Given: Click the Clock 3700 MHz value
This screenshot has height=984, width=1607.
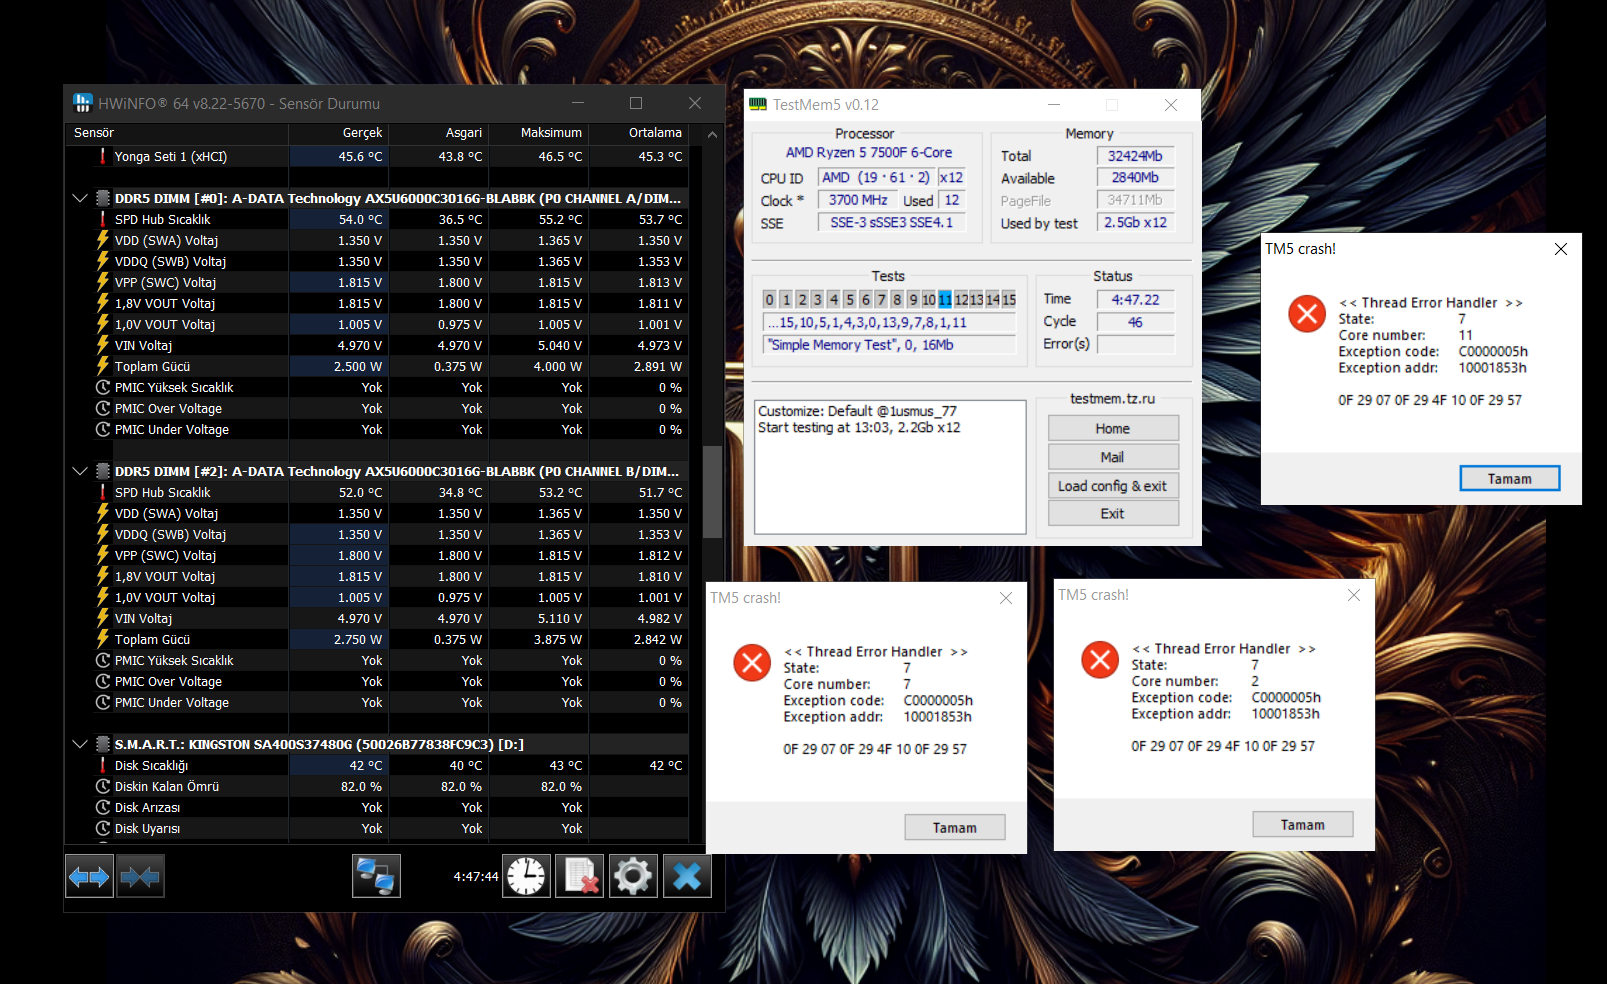Looking at the screenshot, I should (857, 200).
